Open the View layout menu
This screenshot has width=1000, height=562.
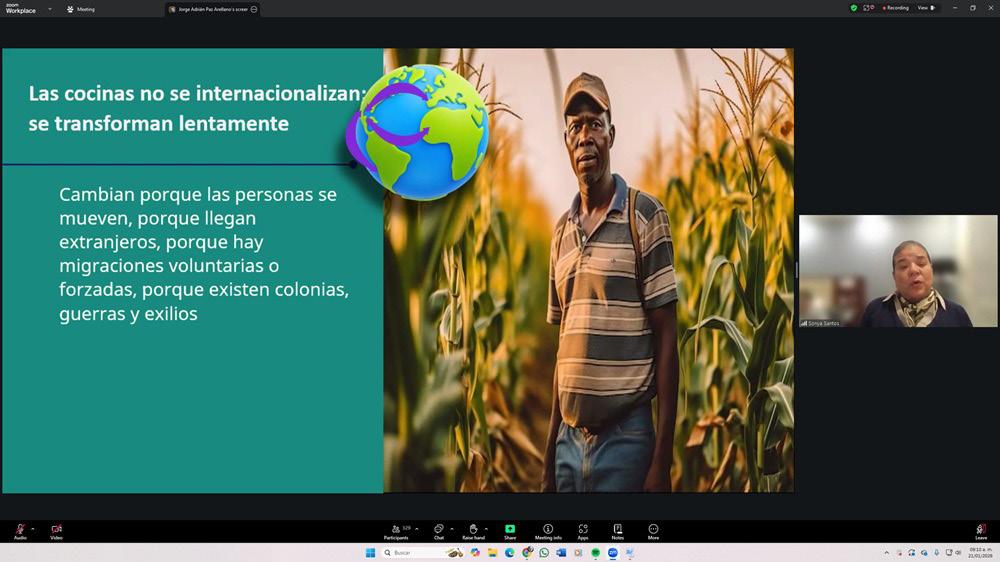(926, 8)
